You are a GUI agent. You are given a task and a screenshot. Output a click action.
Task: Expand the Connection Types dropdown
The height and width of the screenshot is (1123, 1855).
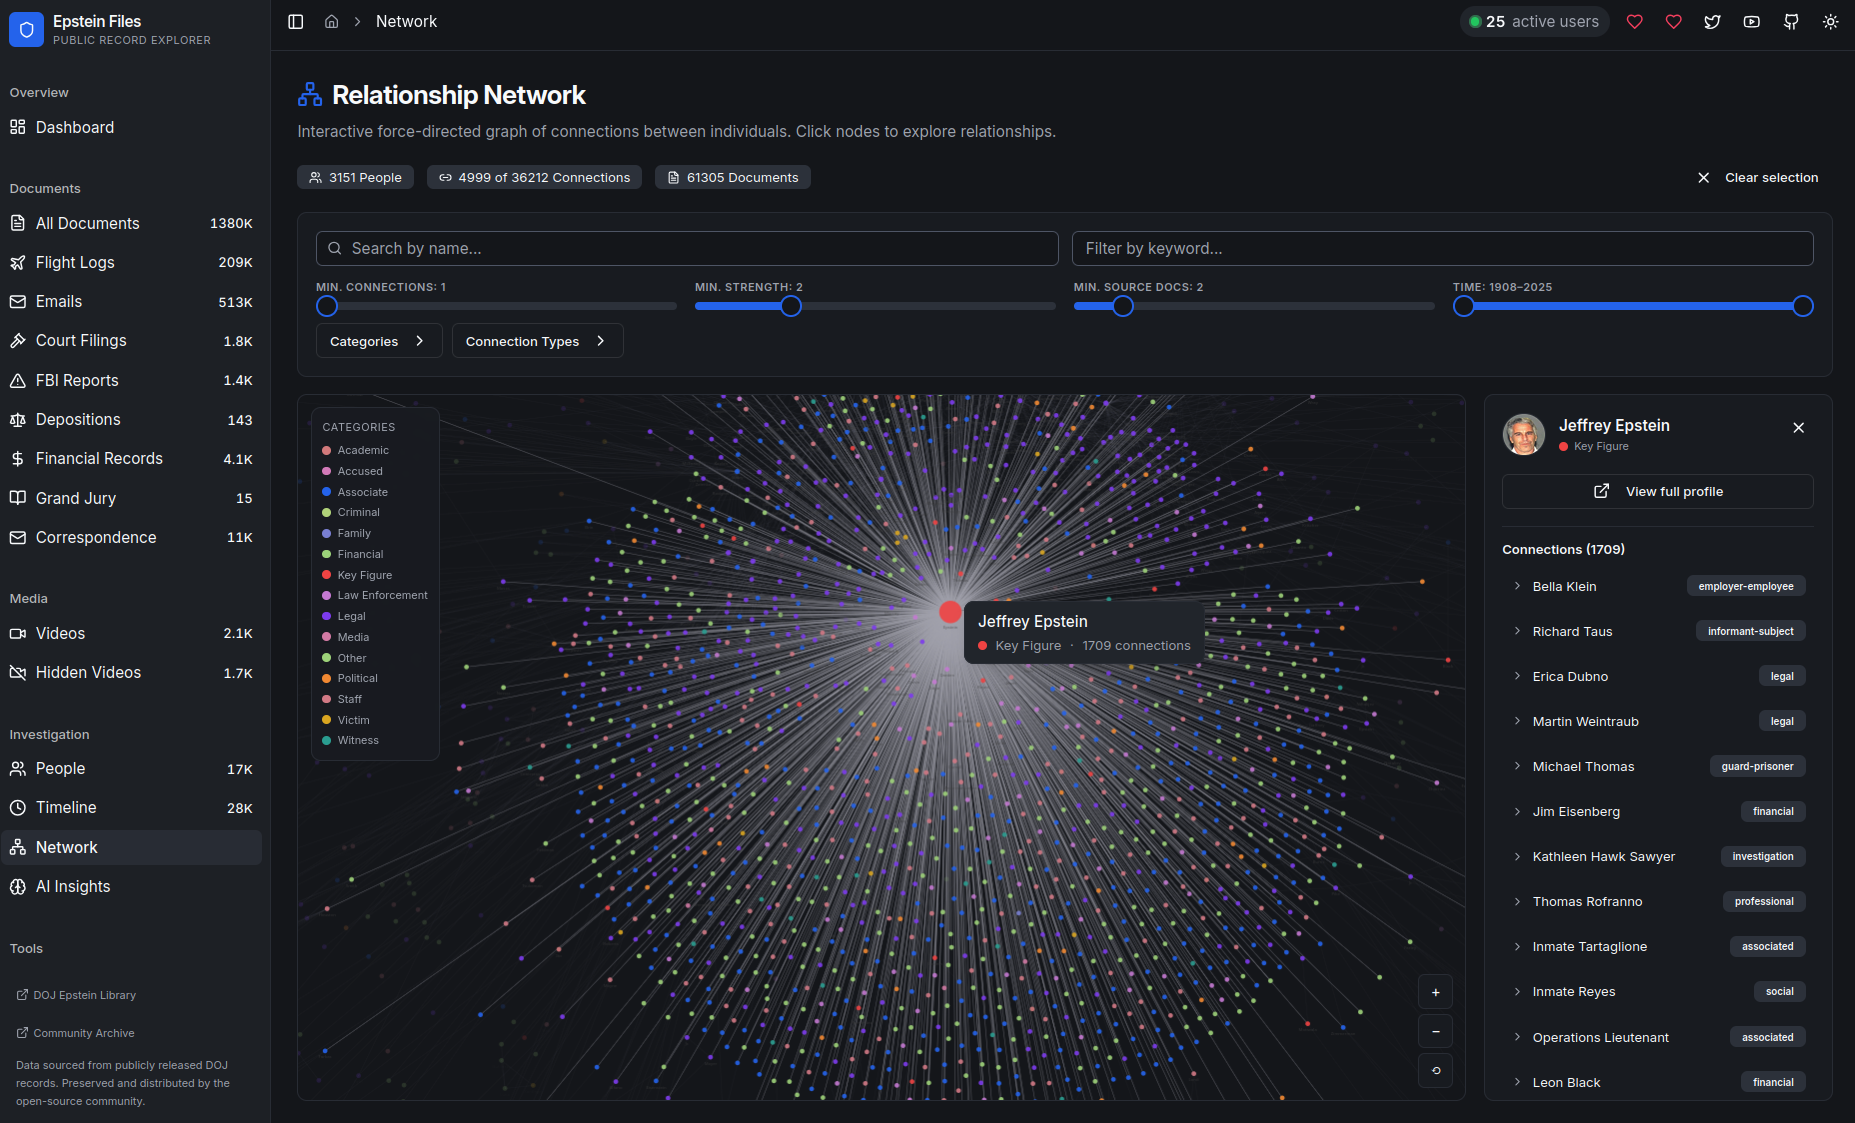coord(536,341)
